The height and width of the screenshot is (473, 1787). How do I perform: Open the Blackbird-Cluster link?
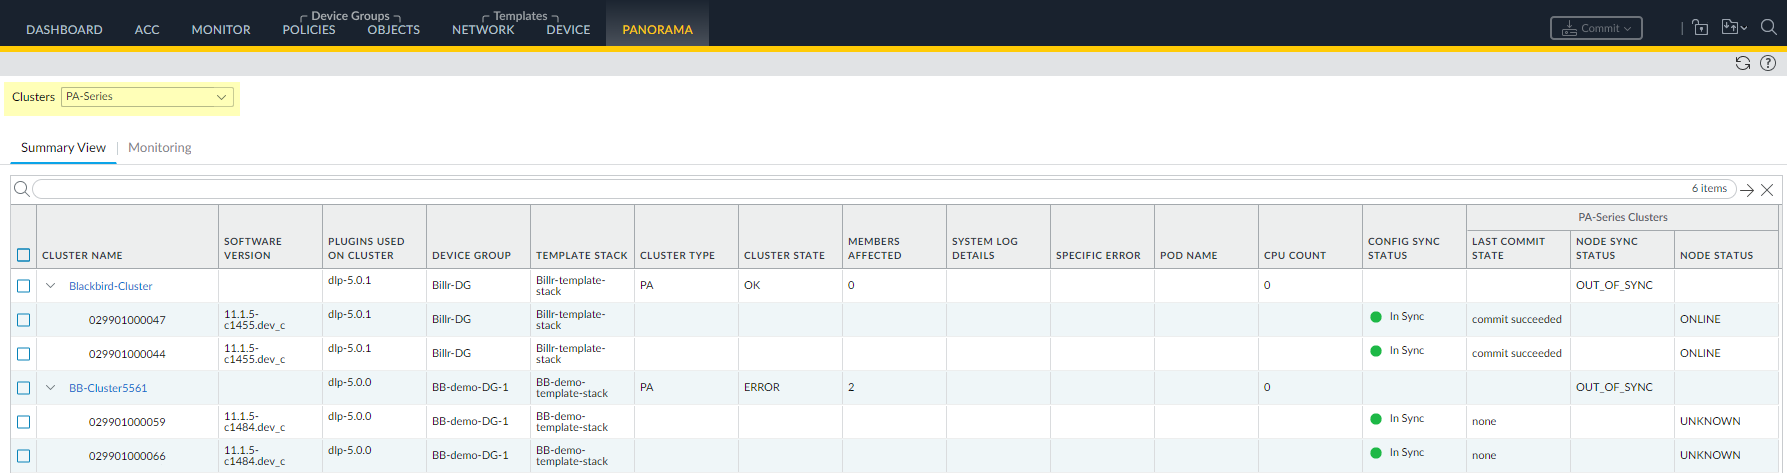(110, 286)
